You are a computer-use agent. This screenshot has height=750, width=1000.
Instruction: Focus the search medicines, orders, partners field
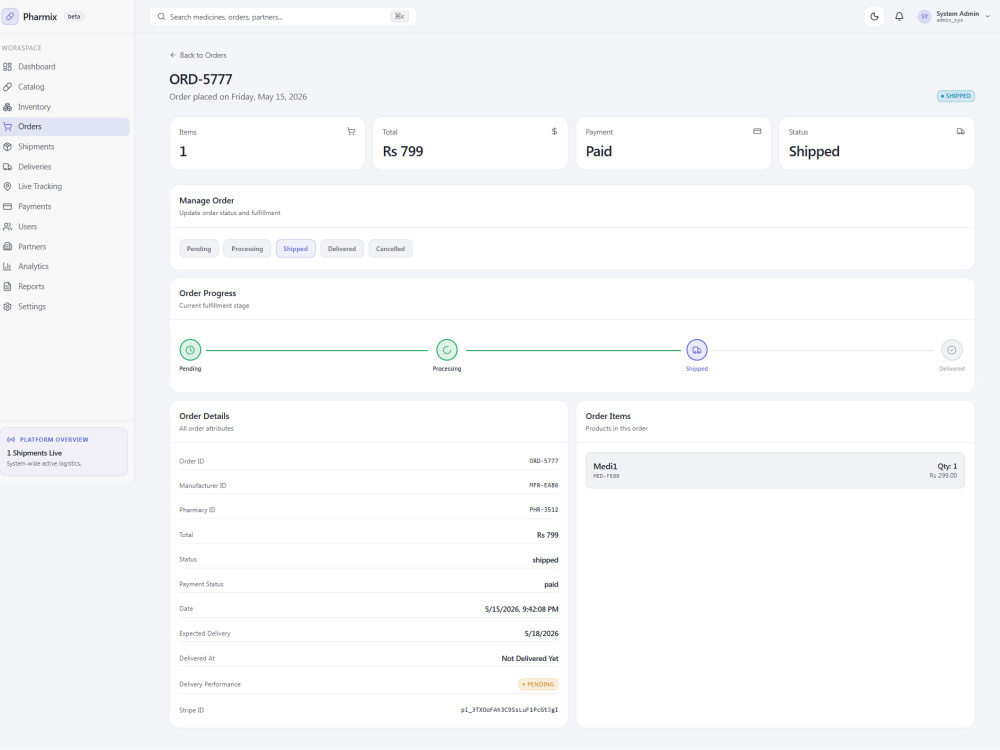coord(283,17)
